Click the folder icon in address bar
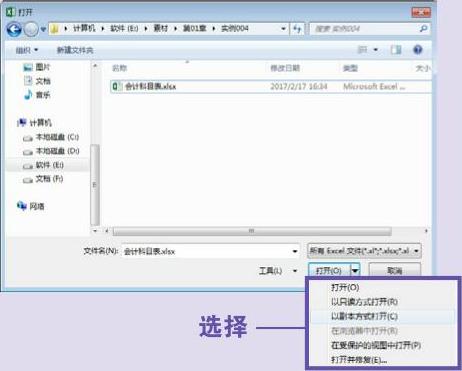The image size is (462, 371). tap(55, 29)
